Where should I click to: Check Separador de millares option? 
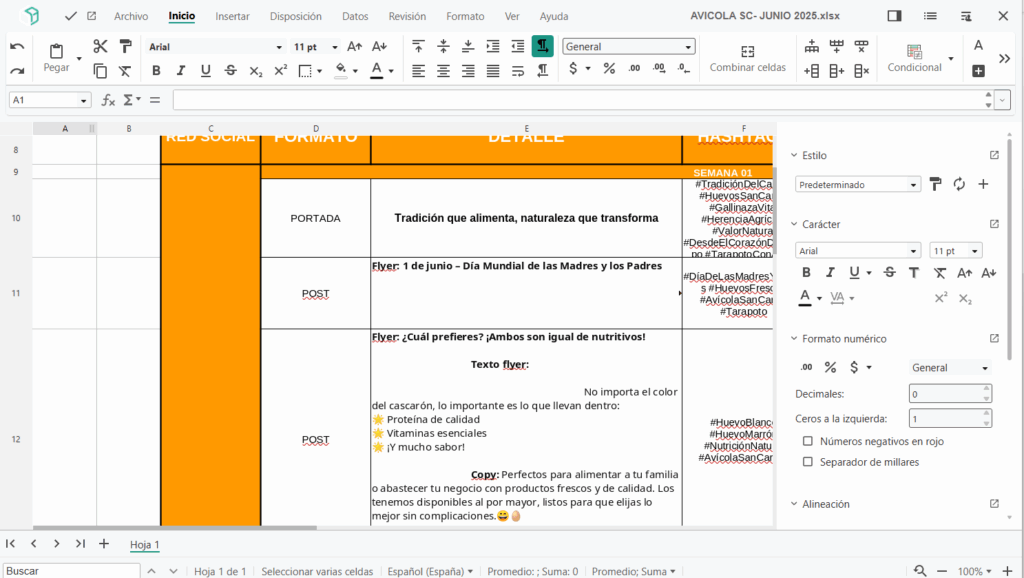tap(808, 462)
